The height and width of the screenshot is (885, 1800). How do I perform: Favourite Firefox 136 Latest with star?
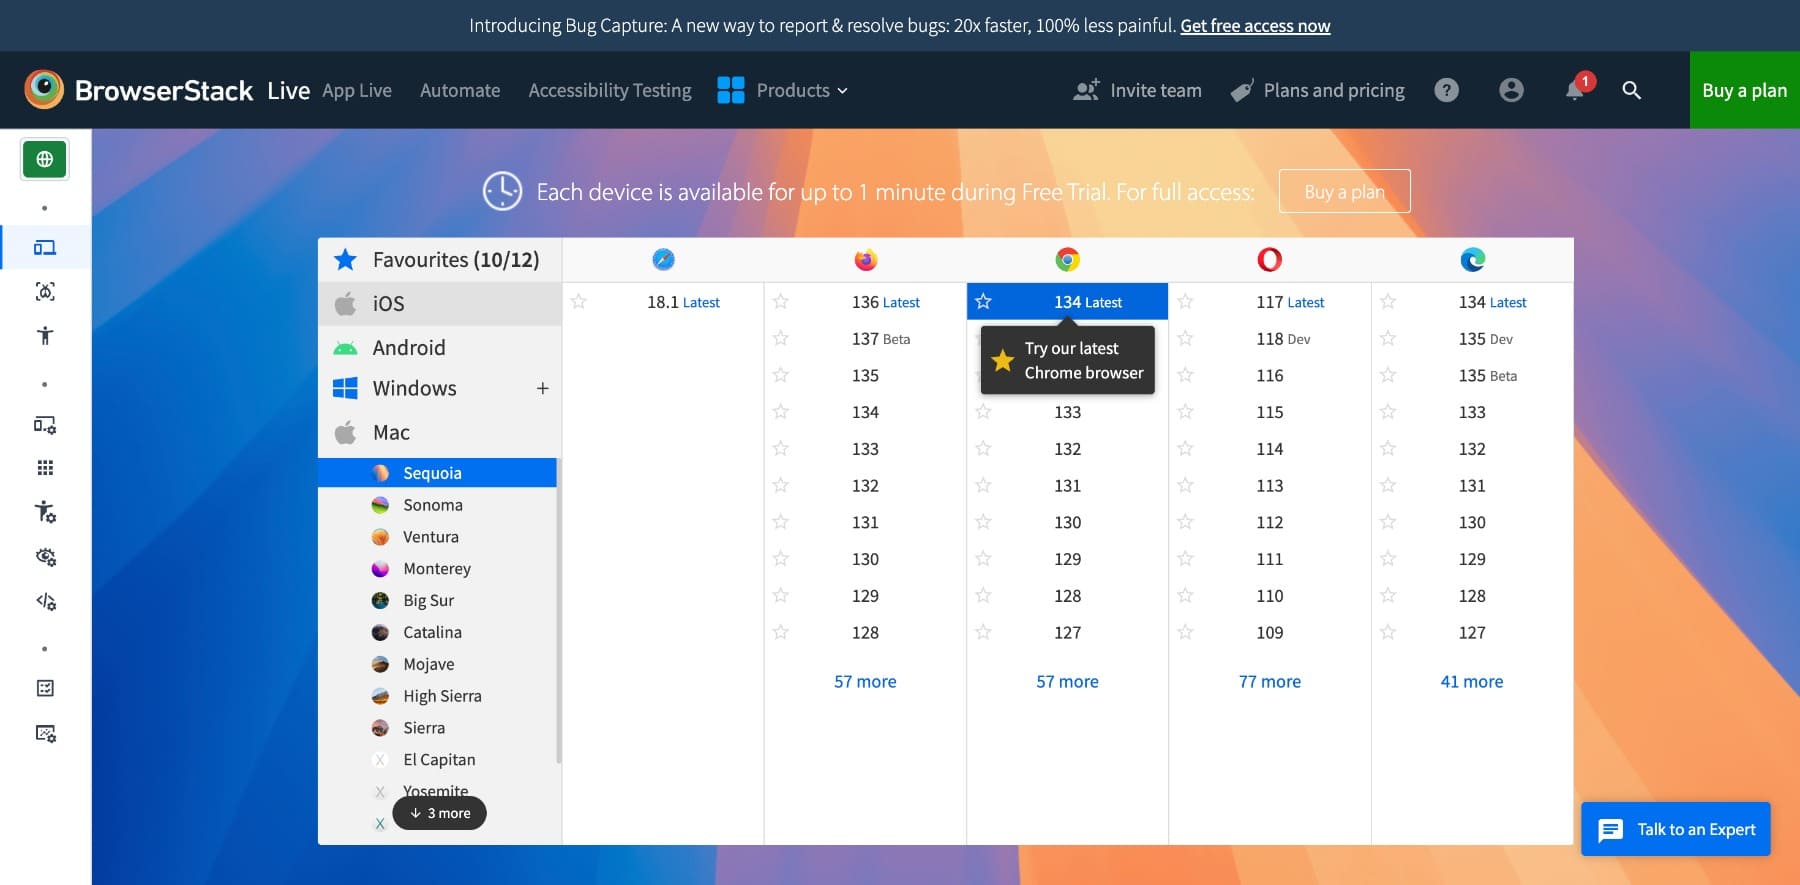[781, 301]
